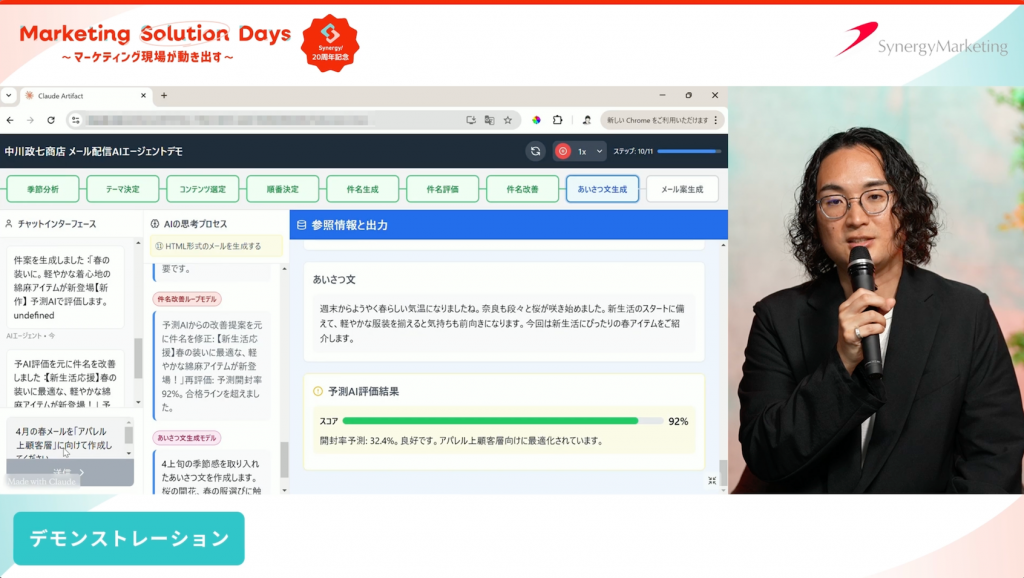Click the browser forward arrow
Image resolution: width=1024 pixels, height=578 pixels.
point(30,120)
